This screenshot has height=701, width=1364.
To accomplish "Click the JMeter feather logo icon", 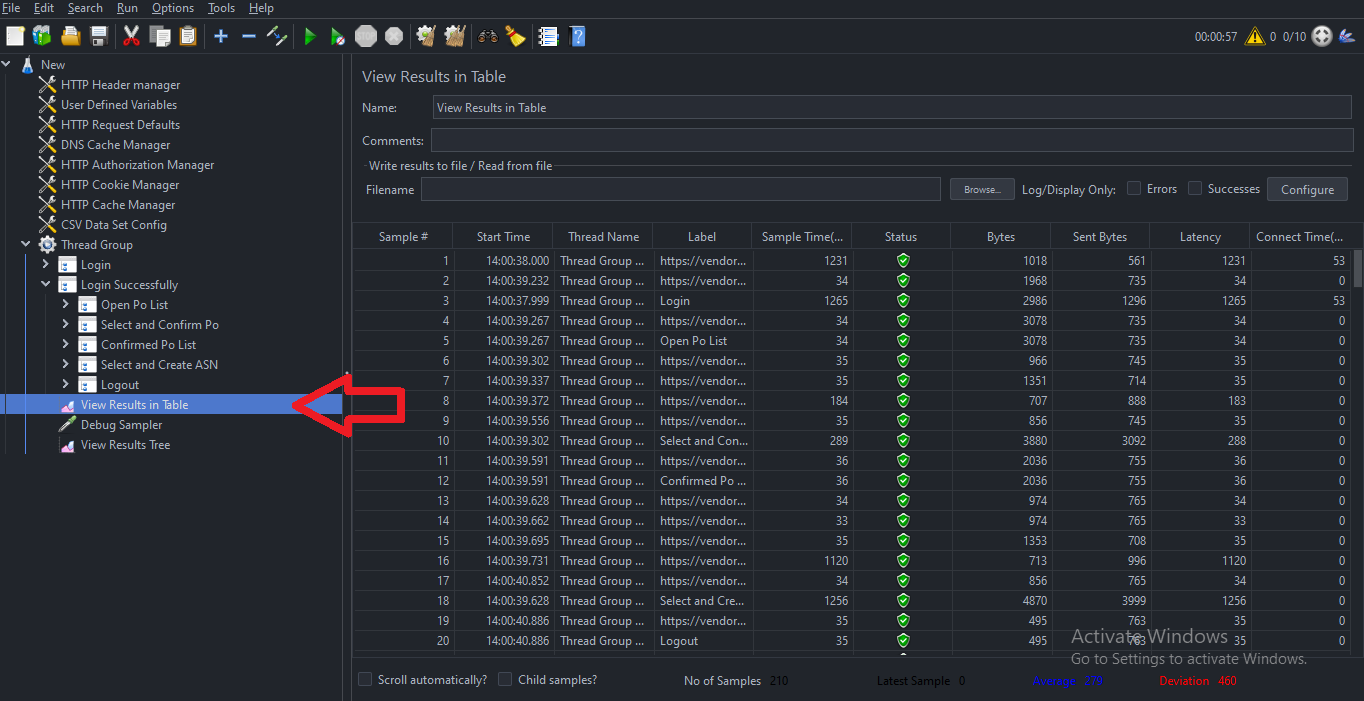I will coord(1349,36).
